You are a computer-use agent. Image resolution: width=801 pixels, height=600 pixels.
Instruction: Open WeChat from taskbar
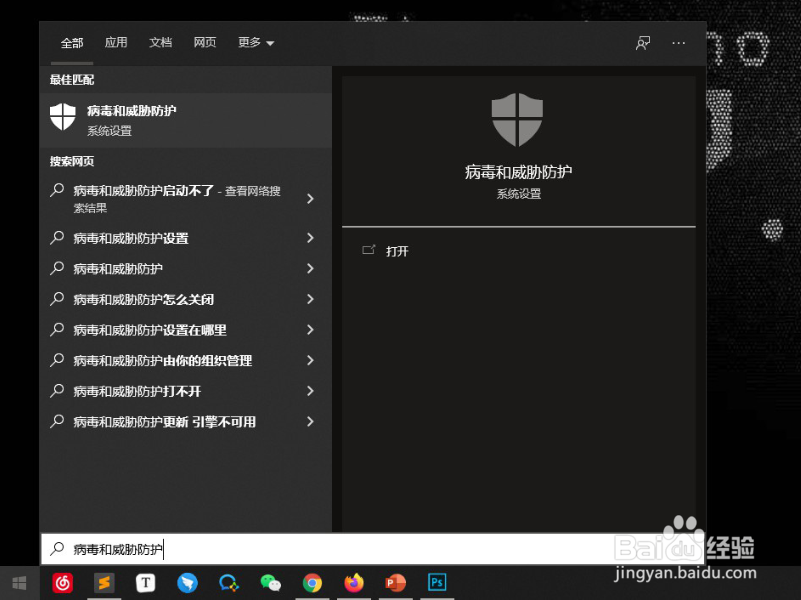[x=270, y=583]
